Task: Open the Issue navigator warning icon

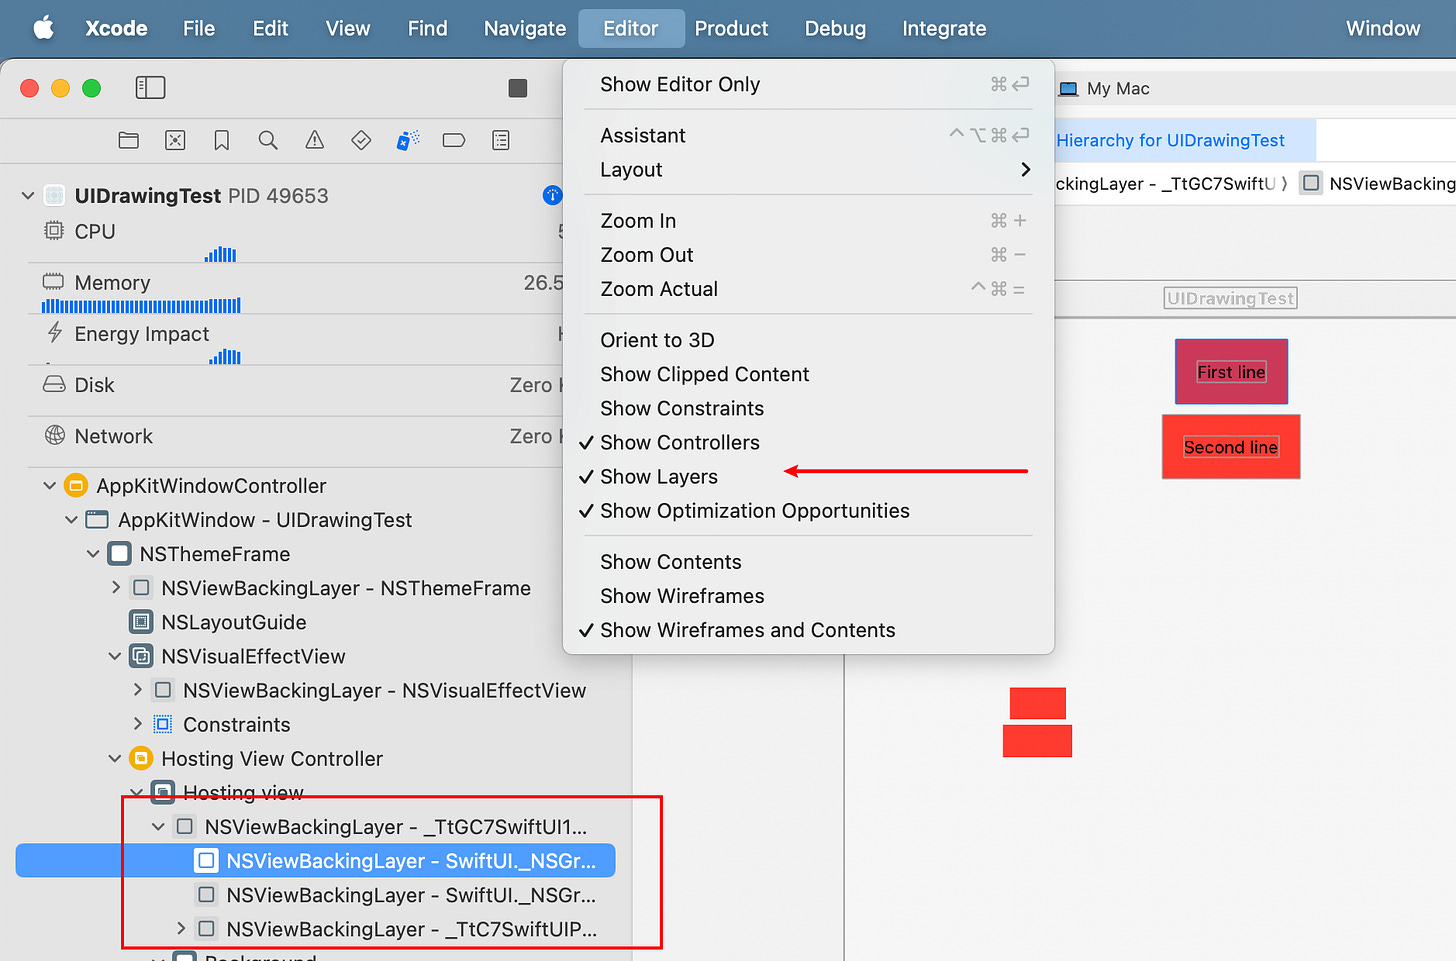Action: click(314, 140)
